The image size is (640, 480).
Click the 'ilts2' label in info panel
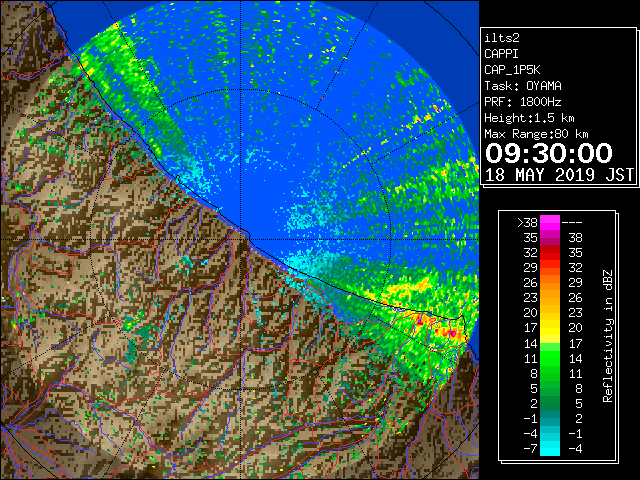pyautogui.click(x=502, y=38)
